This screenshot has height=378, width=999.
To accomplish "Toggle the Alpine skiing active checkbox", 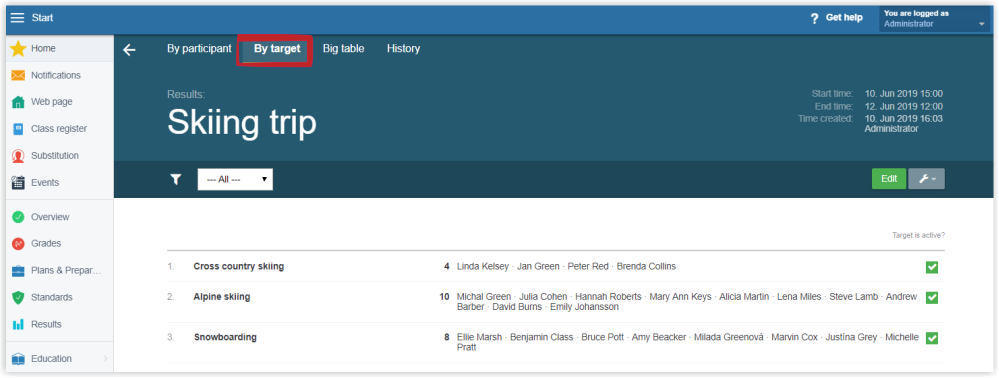I will [x=931, y=298].
